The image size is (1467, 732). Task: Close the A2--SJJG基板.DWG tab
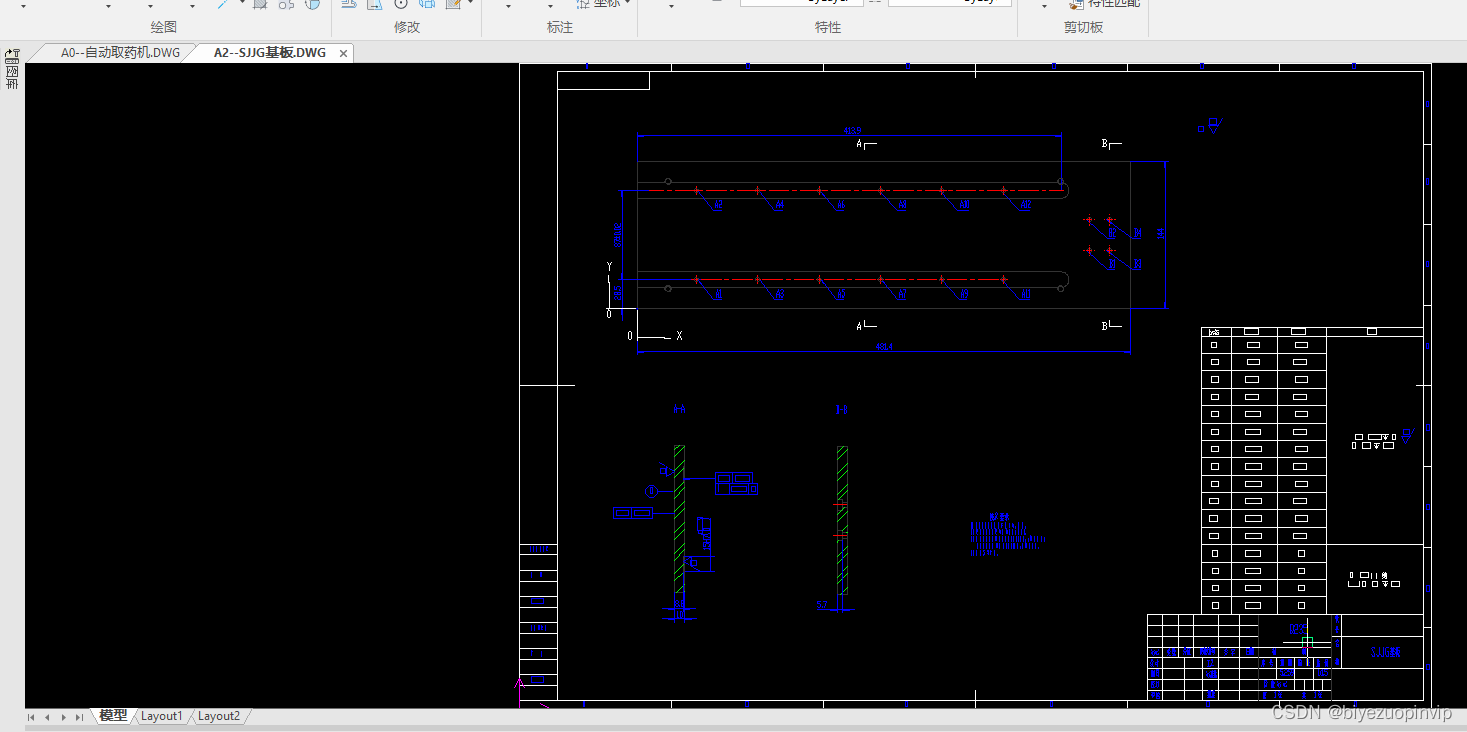(344, 53)
